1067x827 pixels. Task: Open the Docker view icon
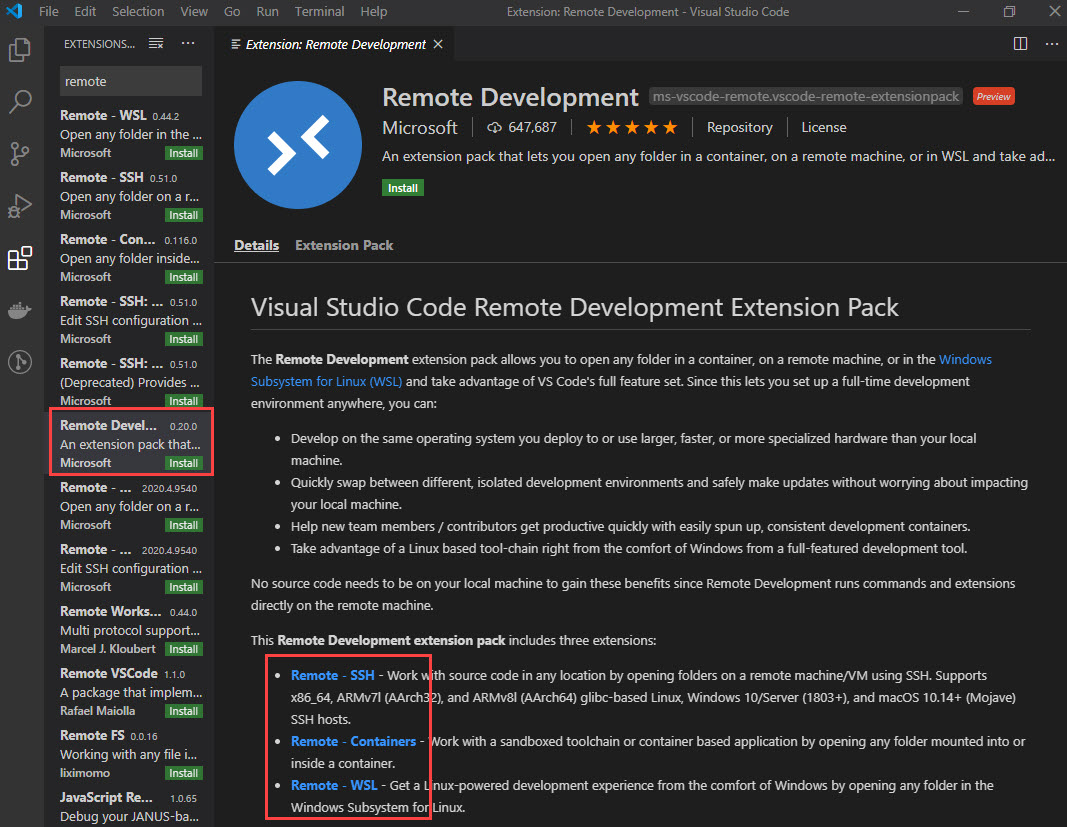20,310
